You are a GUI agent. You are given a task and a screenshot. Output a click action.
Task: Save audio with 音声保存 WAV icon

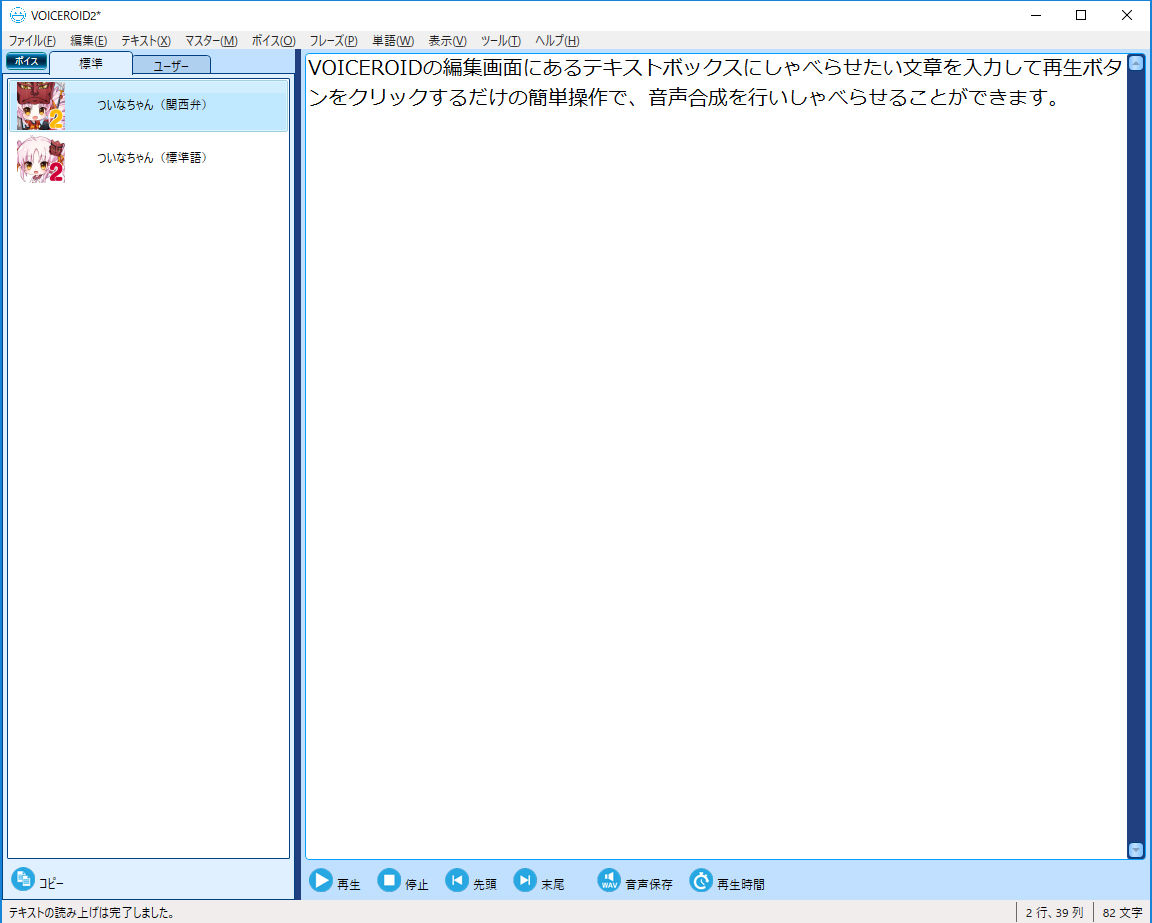click(x=609, y=880)
